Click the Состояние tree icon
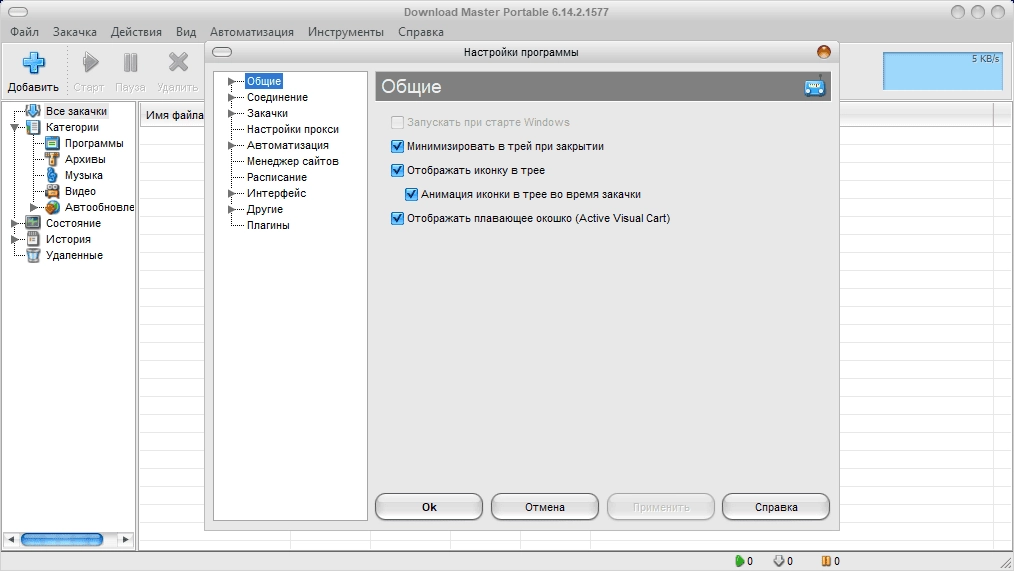Image resolution: width=1014 pixels, height=571 pixels. pyautogui.click(x=33, y=223)
